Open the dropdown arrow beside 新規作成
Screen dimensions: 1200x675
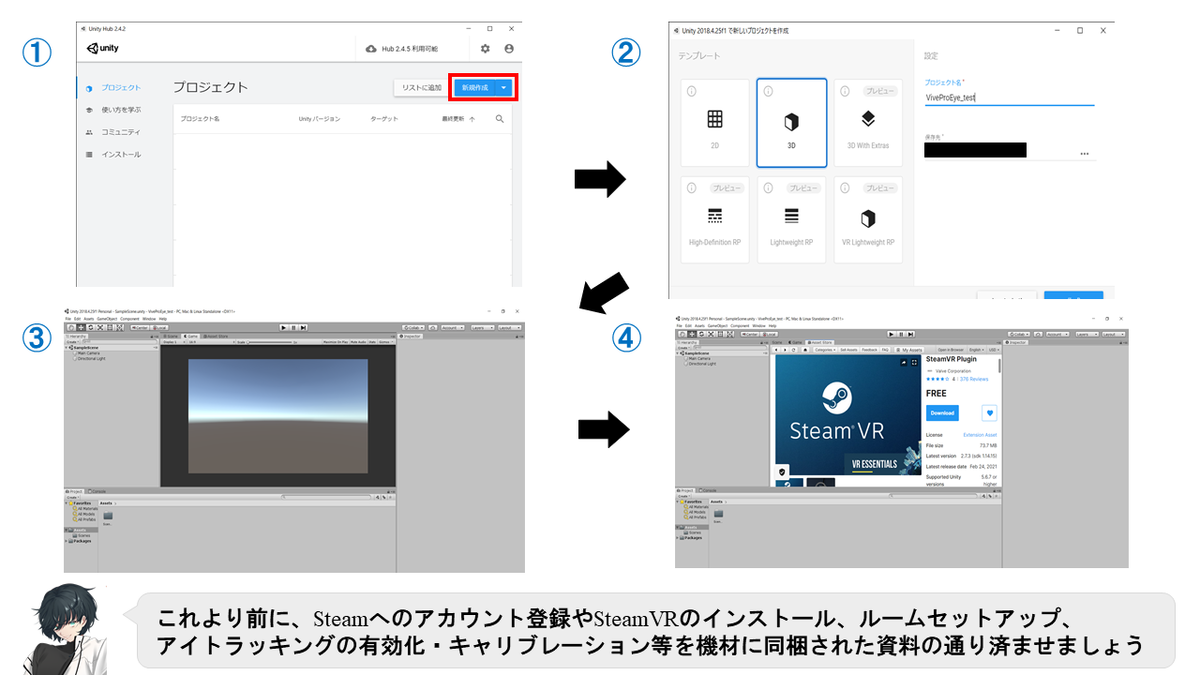click(504, 87)
